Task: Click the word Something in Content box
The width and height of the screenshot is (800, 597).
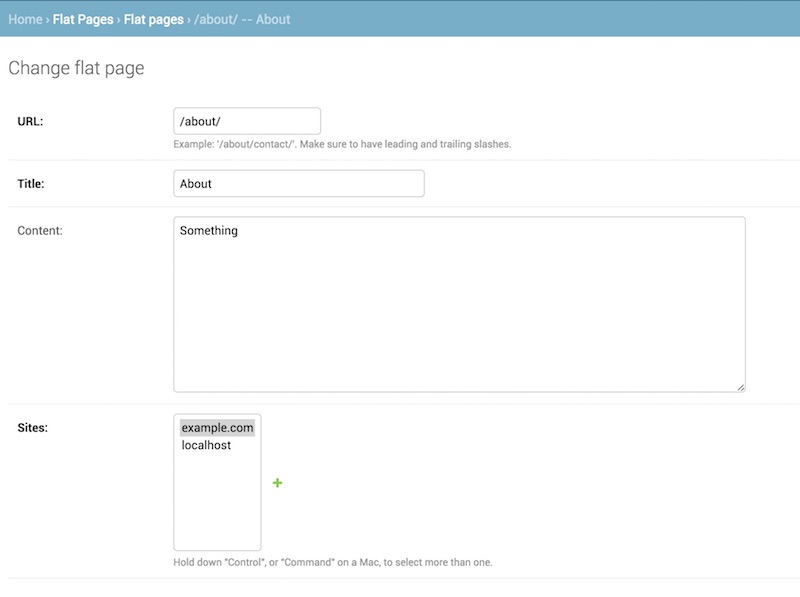Action: pos(209,231)
